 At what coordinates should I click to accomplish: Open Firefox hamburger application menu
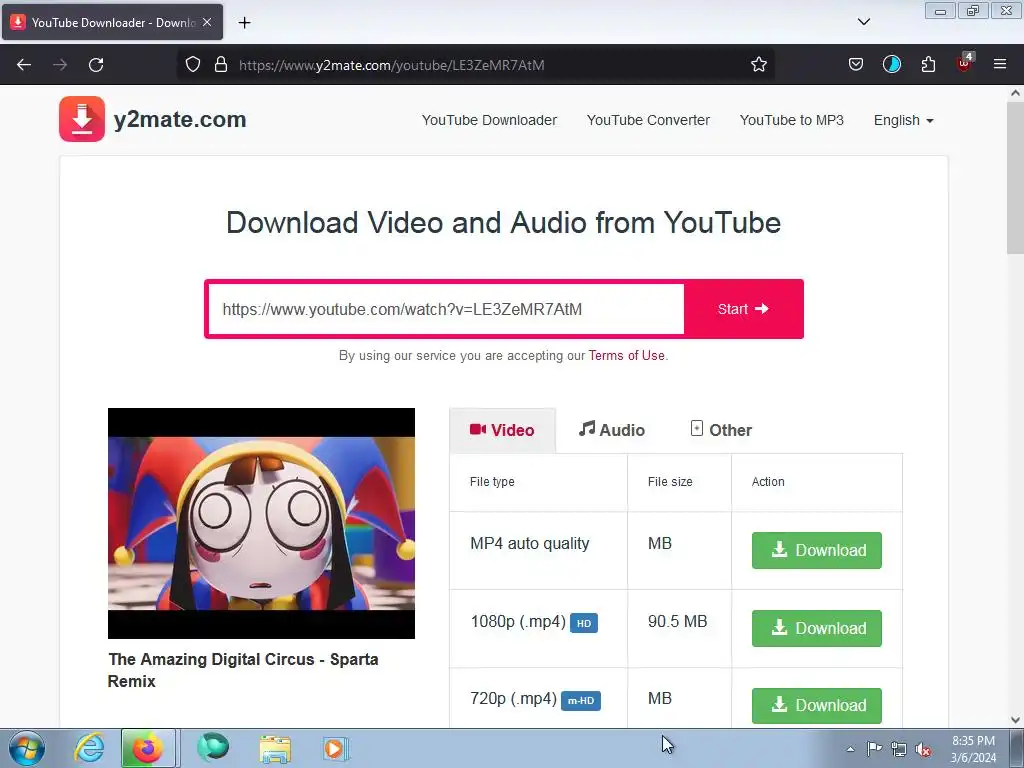(x=1000, y=64)
